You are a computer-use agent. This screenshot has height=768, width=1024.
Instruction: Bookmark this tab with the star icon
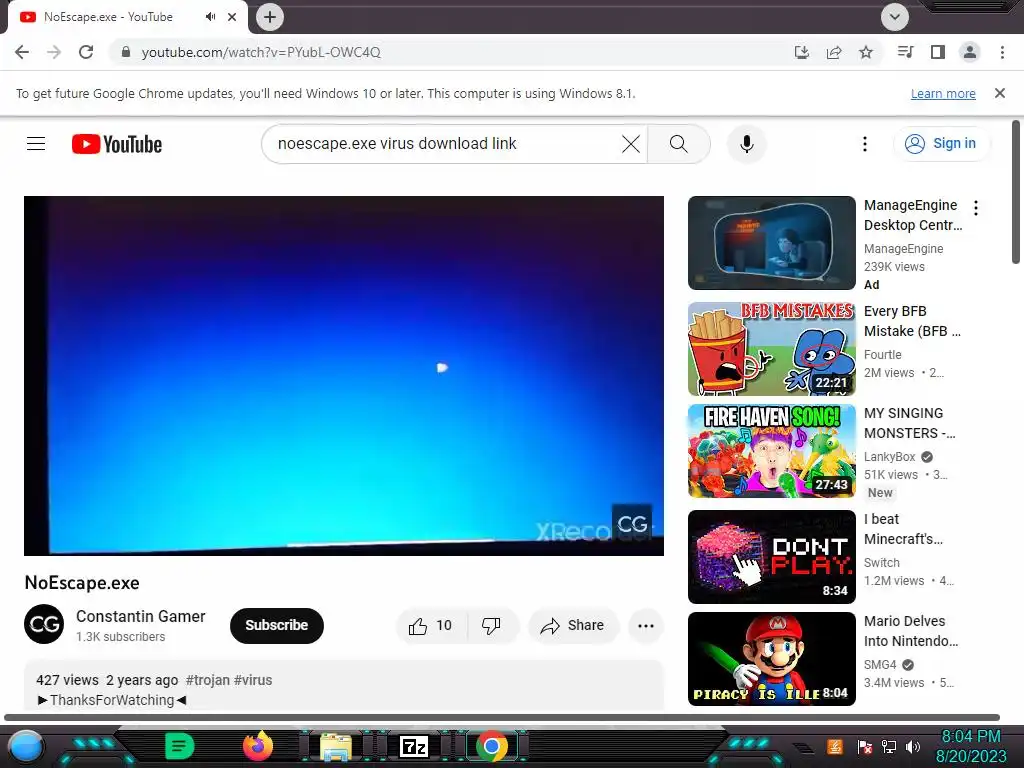(x=866, y=52)
